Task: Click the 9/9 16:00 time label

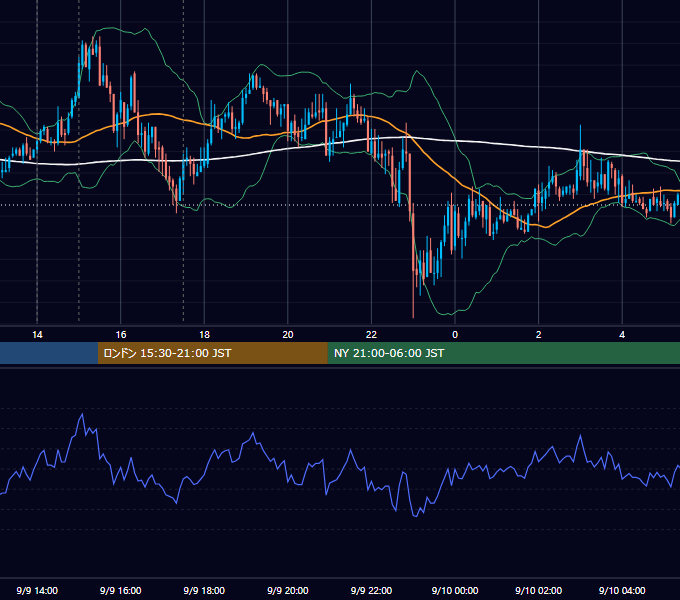Action: coord(121,590)
